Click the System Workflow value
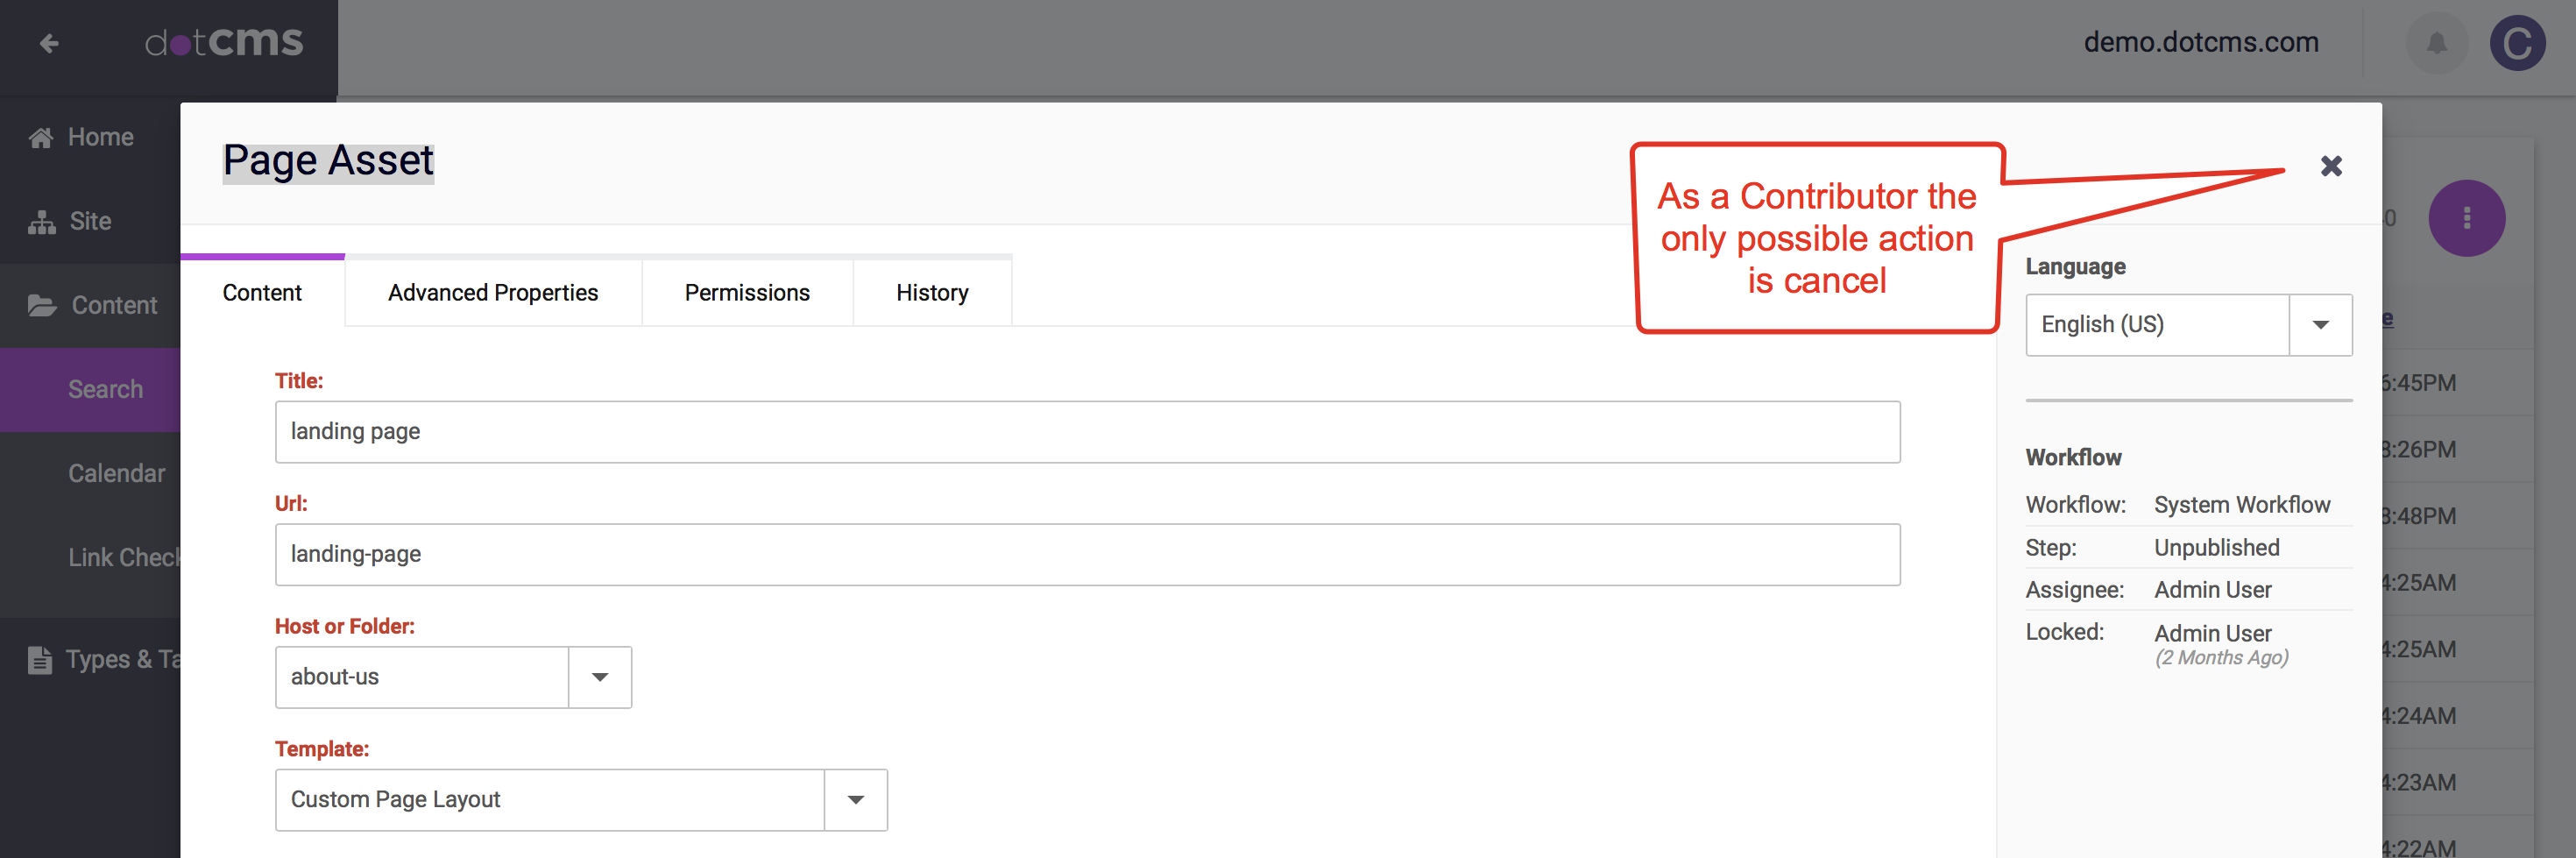 pos(2241,505)
